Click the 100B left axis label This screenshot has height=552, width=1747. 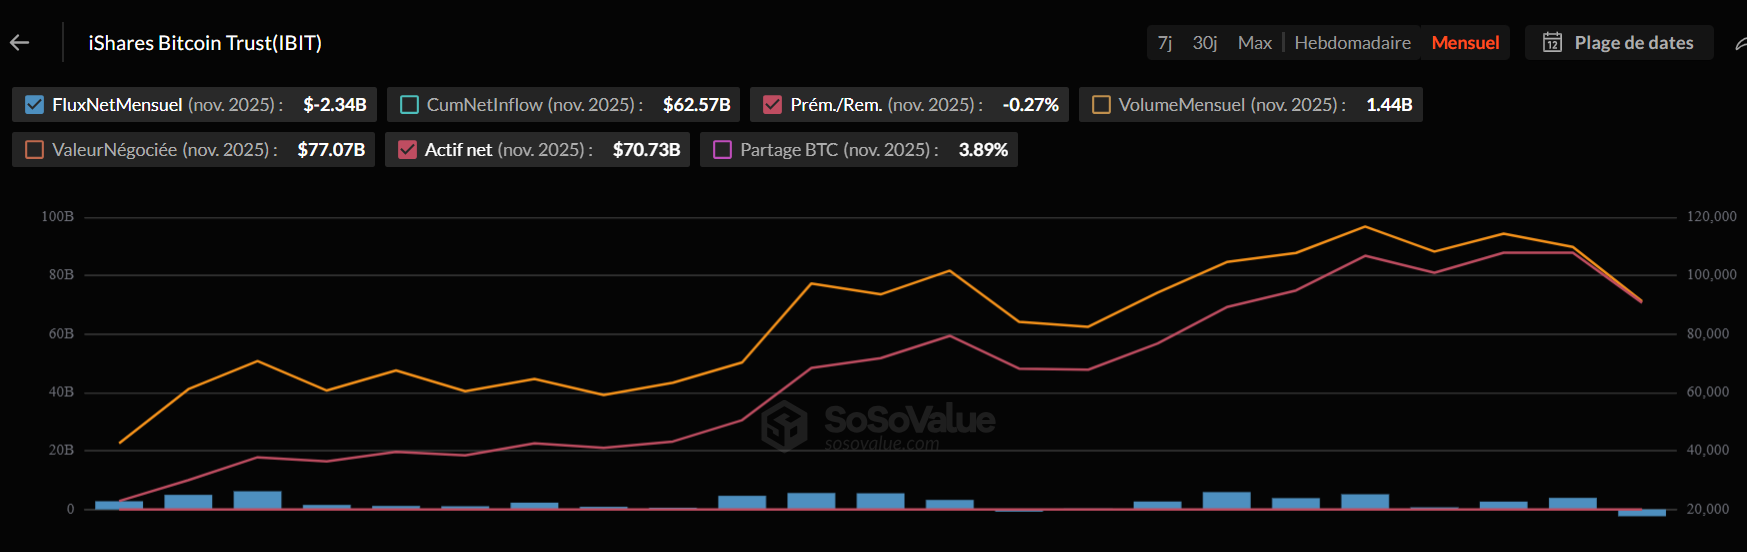[57, 216]
